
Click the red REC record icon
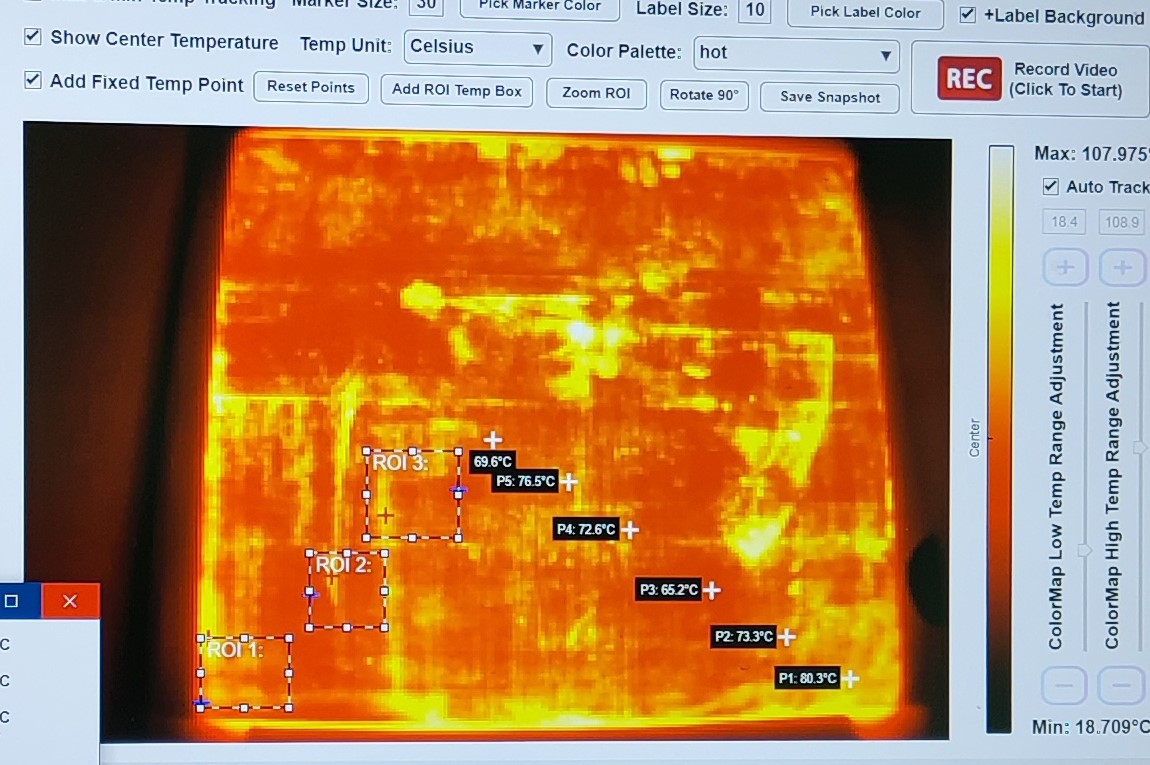[968, 78]
